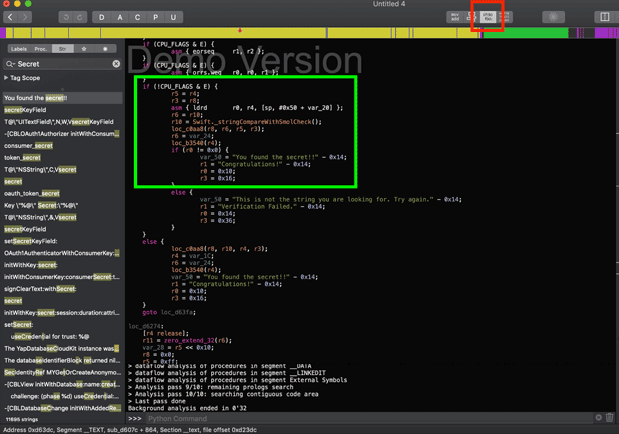Open search options magnifier dropdown
619x434 pixels.
pyautogui.click(x=10, y=64)
